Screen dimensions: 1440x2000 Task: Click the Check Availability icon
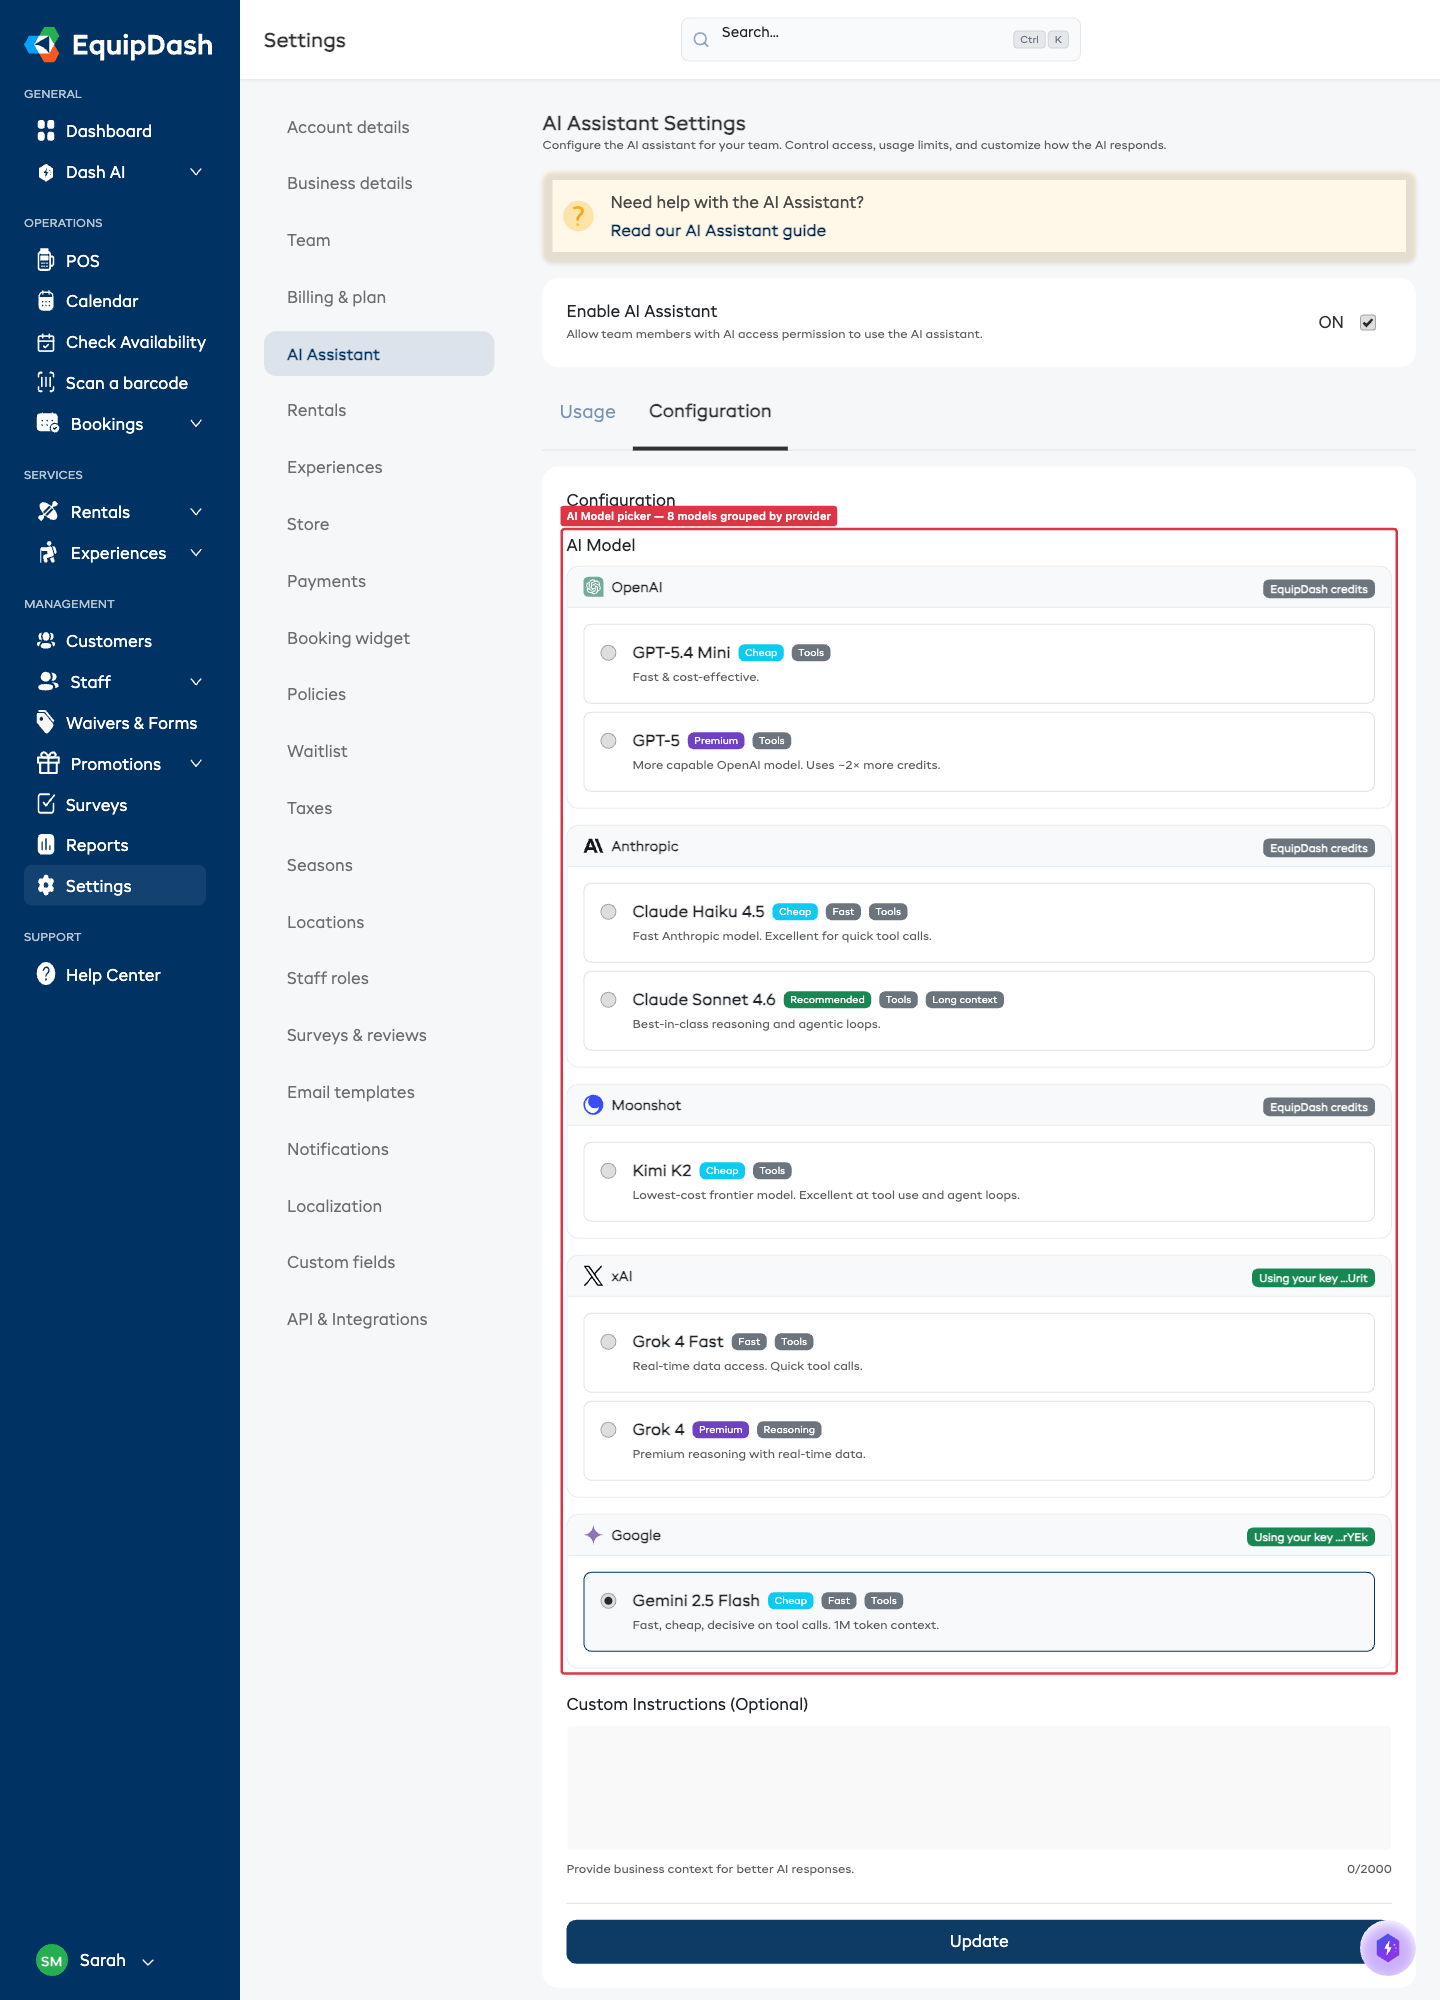pyautogui.click(x=46, y=342)
